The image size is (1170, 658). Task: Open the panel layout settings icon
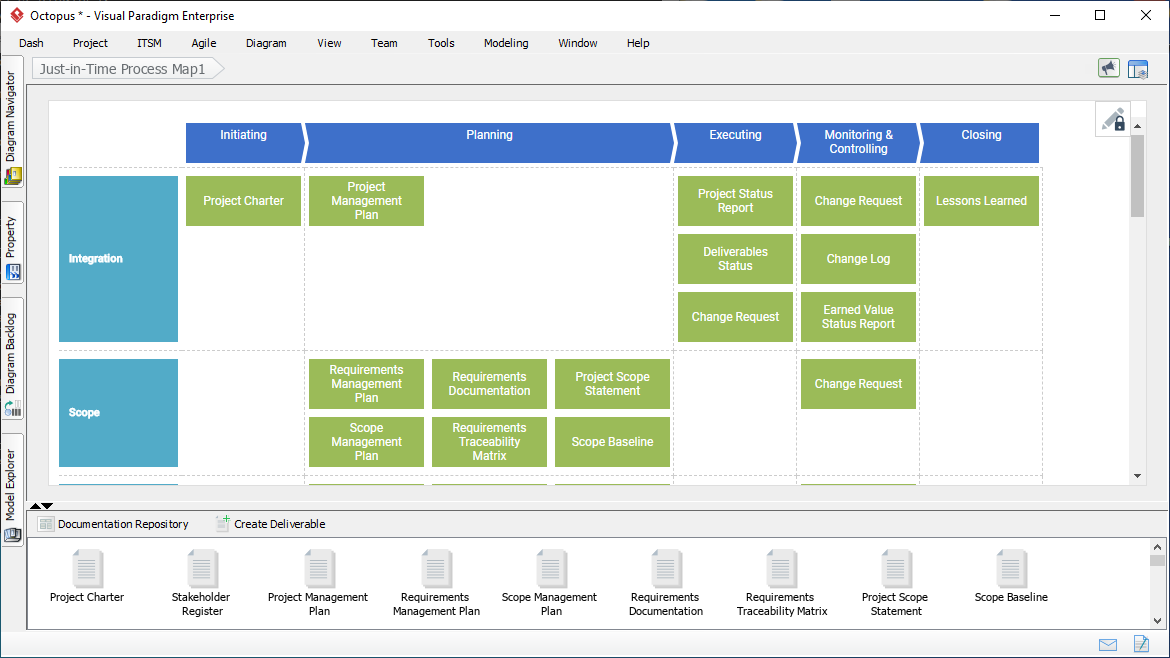click(x=1138, y=69)
